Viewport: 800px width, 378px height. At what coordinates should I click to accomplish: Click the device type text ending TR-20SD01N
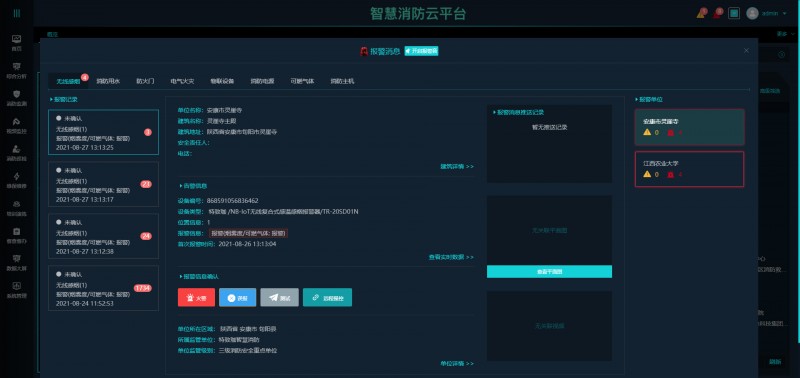283,211
